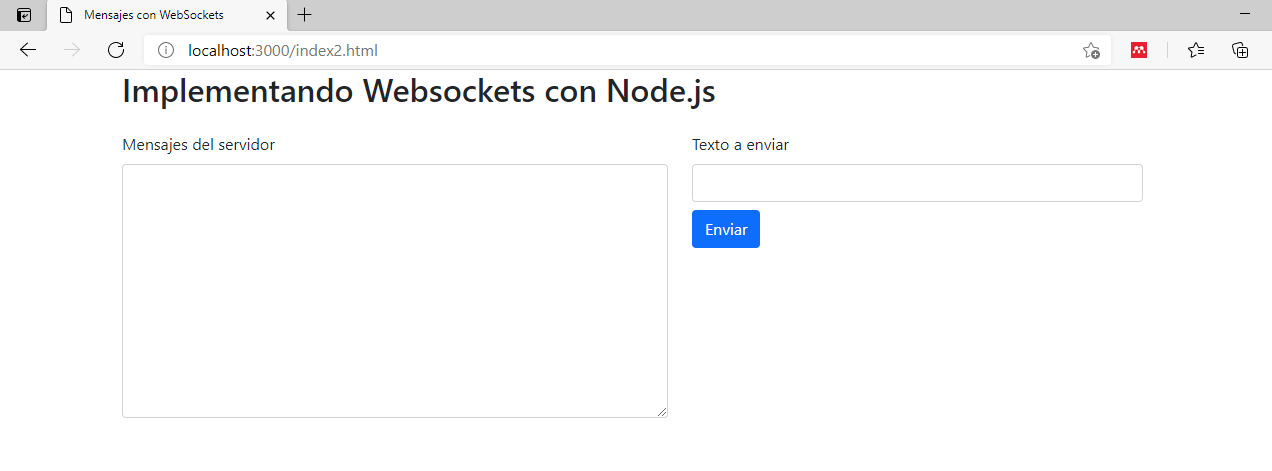Screen dimensions: 1272x471
Task: Click the Texto a enviar label
Action: click(740, 145)
